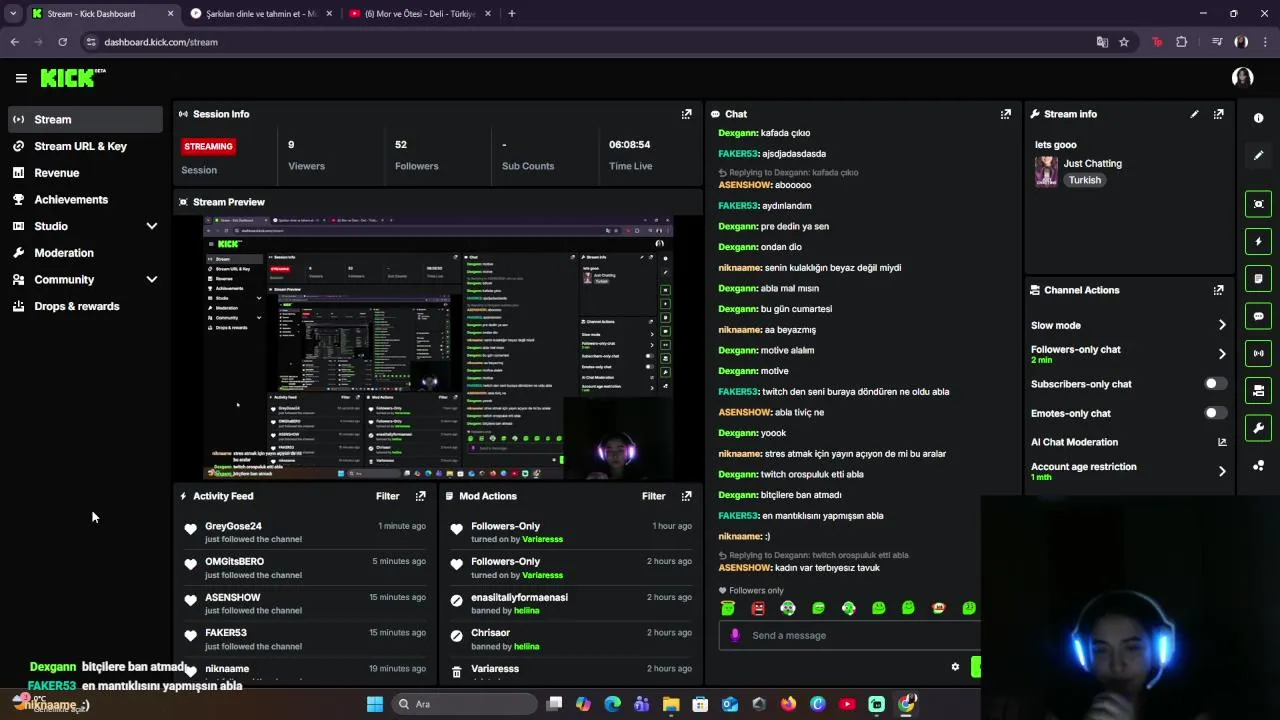Pop out the Session Info panel
Screen dimensions: 1280x720
(x=686, y=114)
